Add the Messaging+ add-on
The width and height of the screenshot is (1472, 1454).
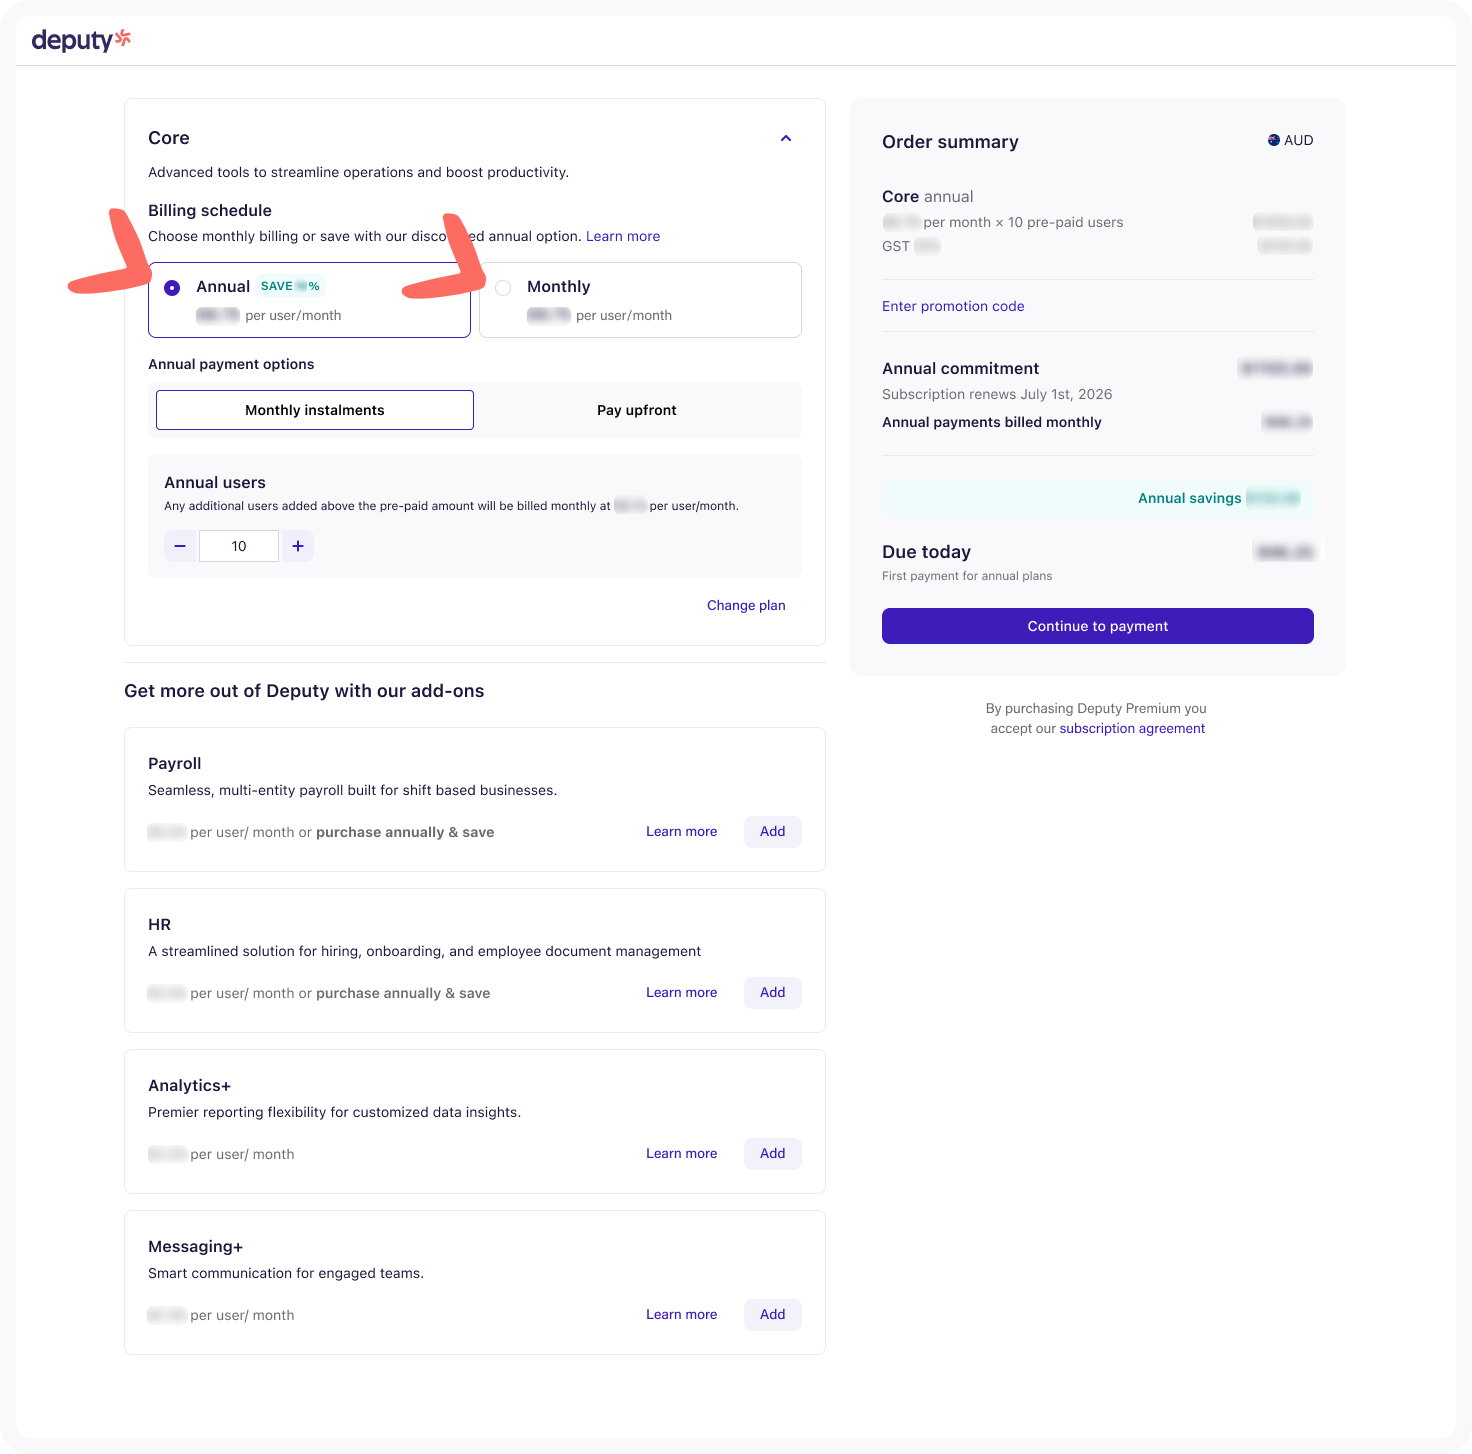[x=772, y=1314]
